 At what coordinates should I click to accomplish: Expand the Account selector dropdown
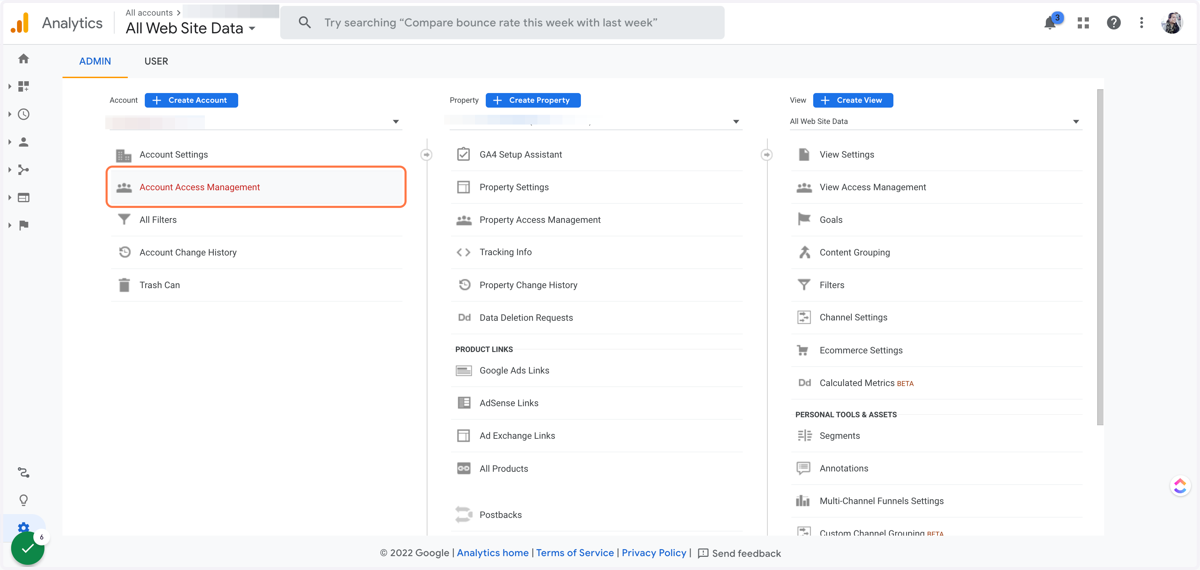tap(254, 122)
